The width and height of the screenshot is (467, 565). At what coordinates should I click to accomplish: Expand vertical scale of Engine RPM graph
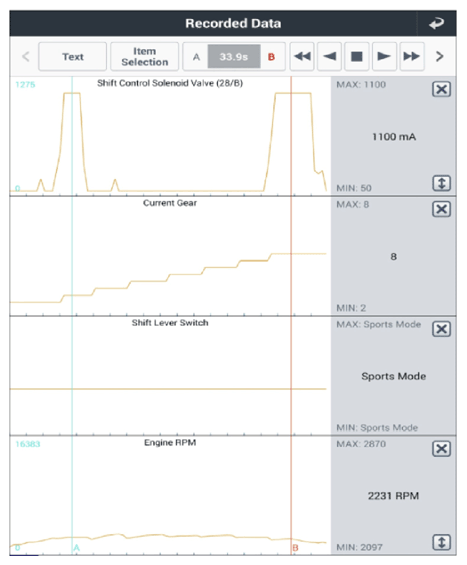[x=441, y=542]
